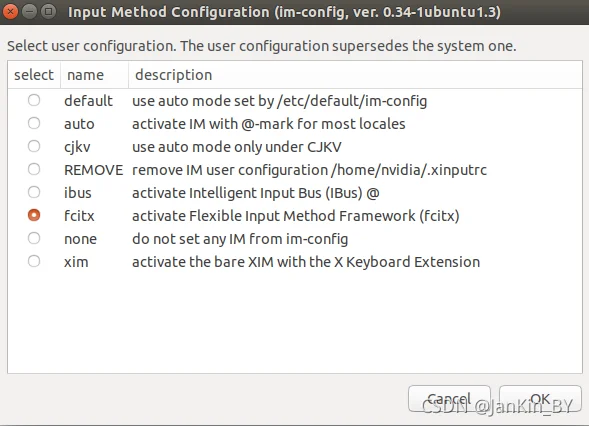This screenshot has width=589, height=426.
Task: Select the xim radio button
Action: [x=34, y=261]
